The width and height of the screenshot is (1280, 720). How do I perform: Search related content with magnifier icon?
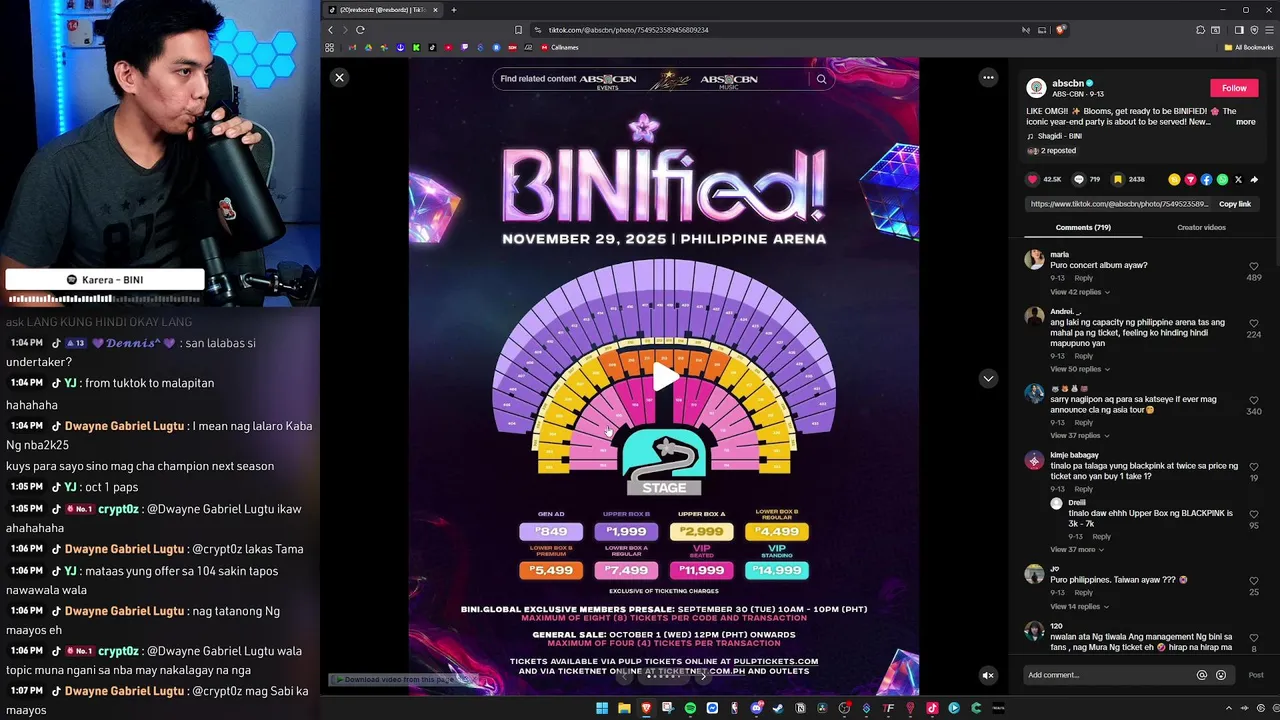(x=822, y=79)
